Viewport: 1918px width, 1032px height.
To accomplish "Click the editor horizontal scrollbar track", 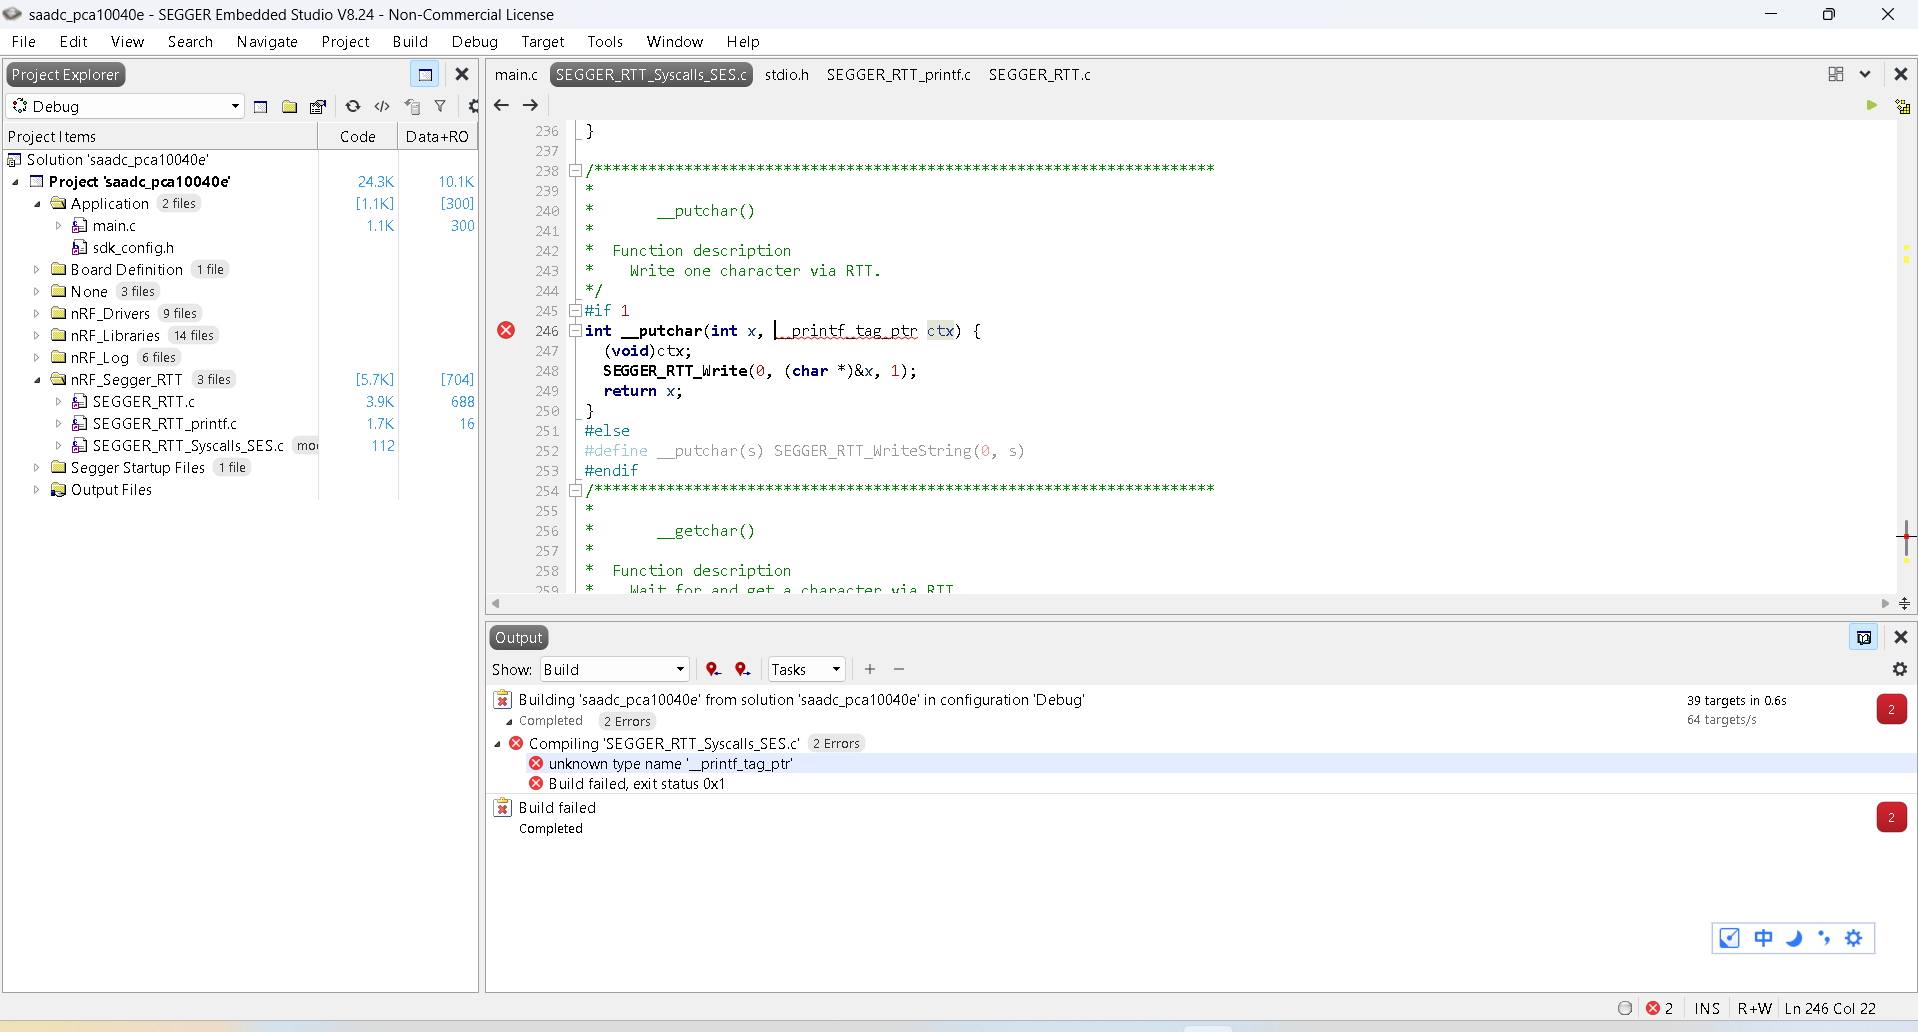I will tap(1190, 603).
